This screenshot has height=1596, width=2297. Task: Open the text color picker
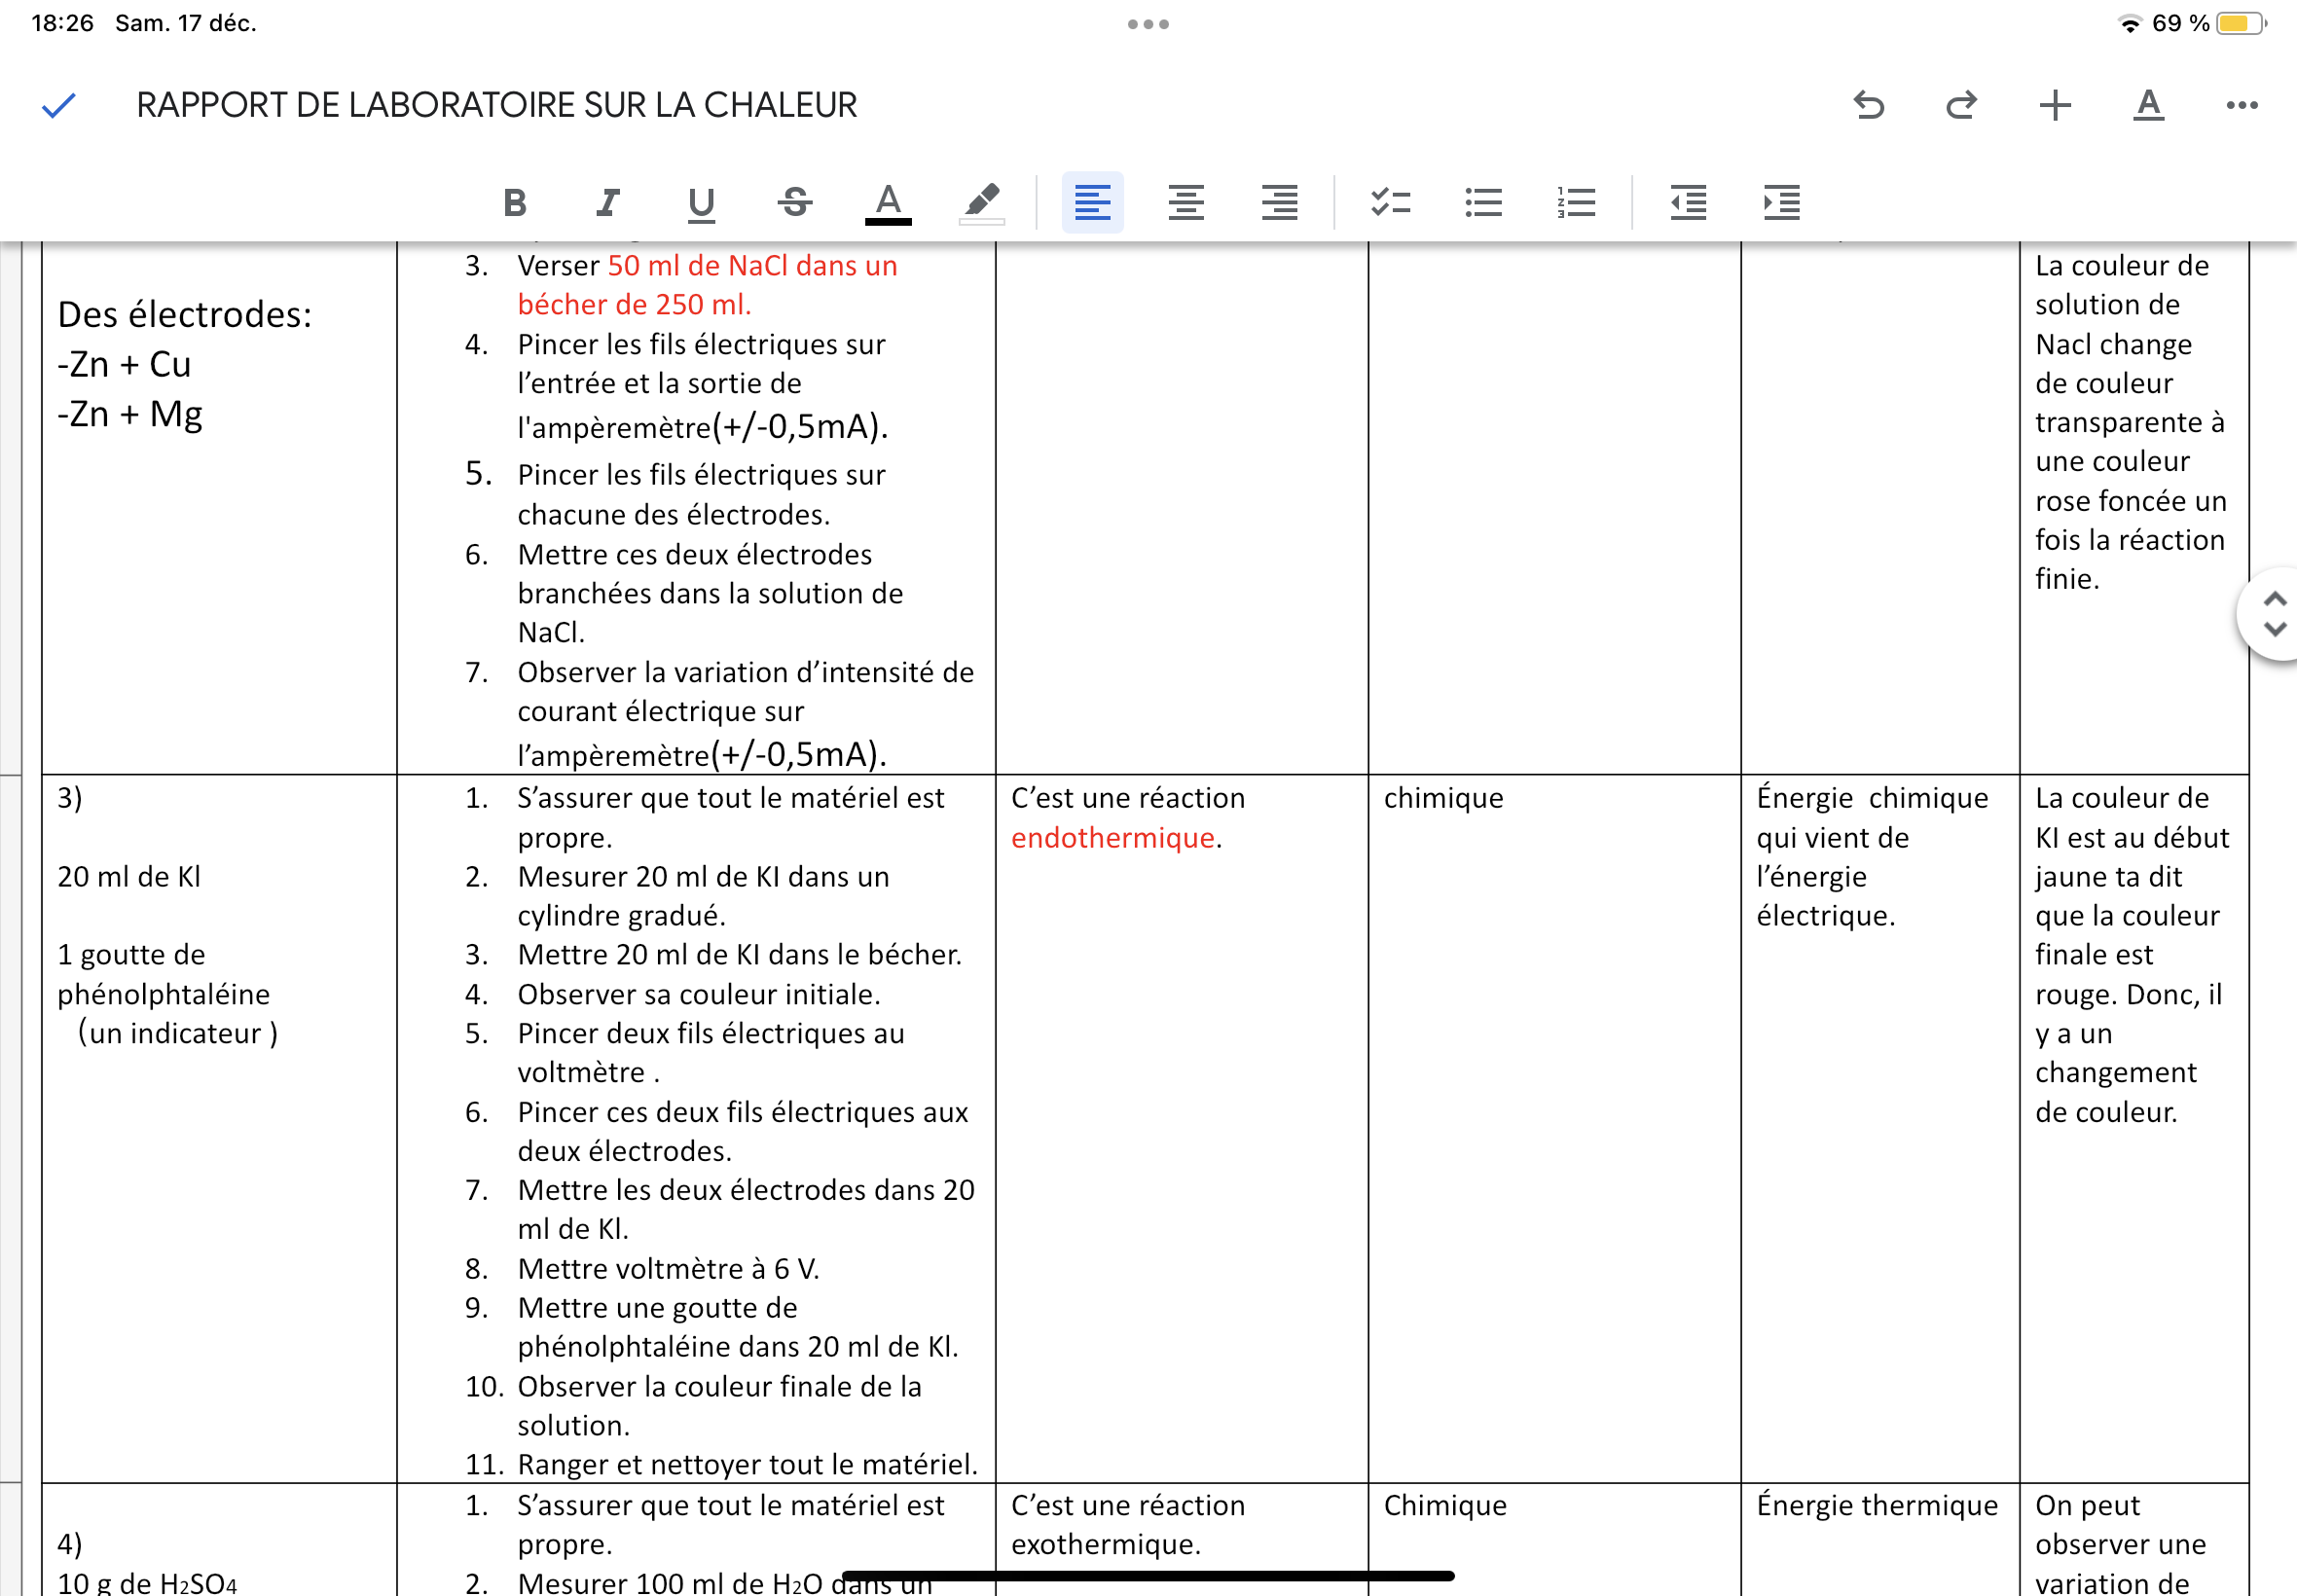point(888,203)
